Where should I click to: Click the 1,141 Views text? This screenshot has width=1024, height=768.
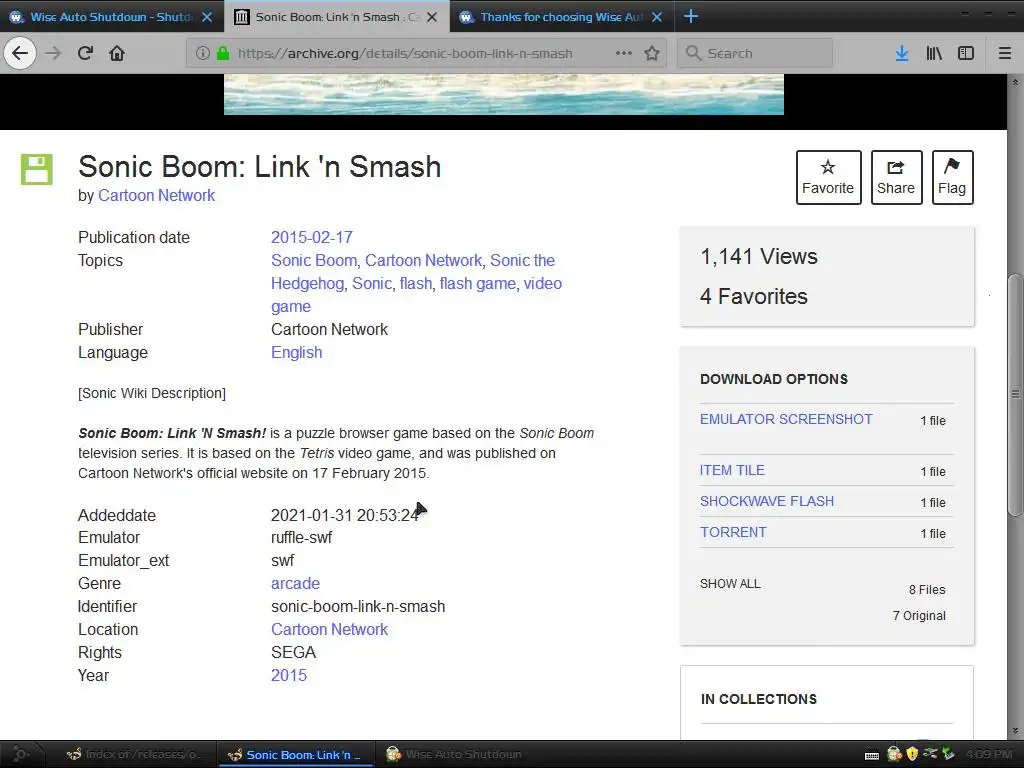tap(759, 256)
